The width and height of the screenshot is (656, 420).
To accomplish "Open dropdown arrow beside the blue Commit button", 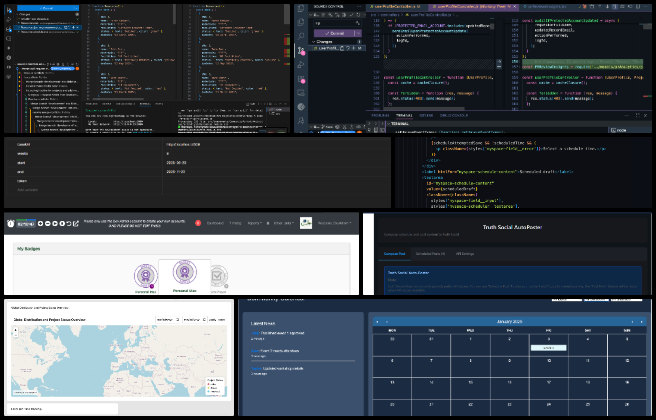I will coord(77,8).
